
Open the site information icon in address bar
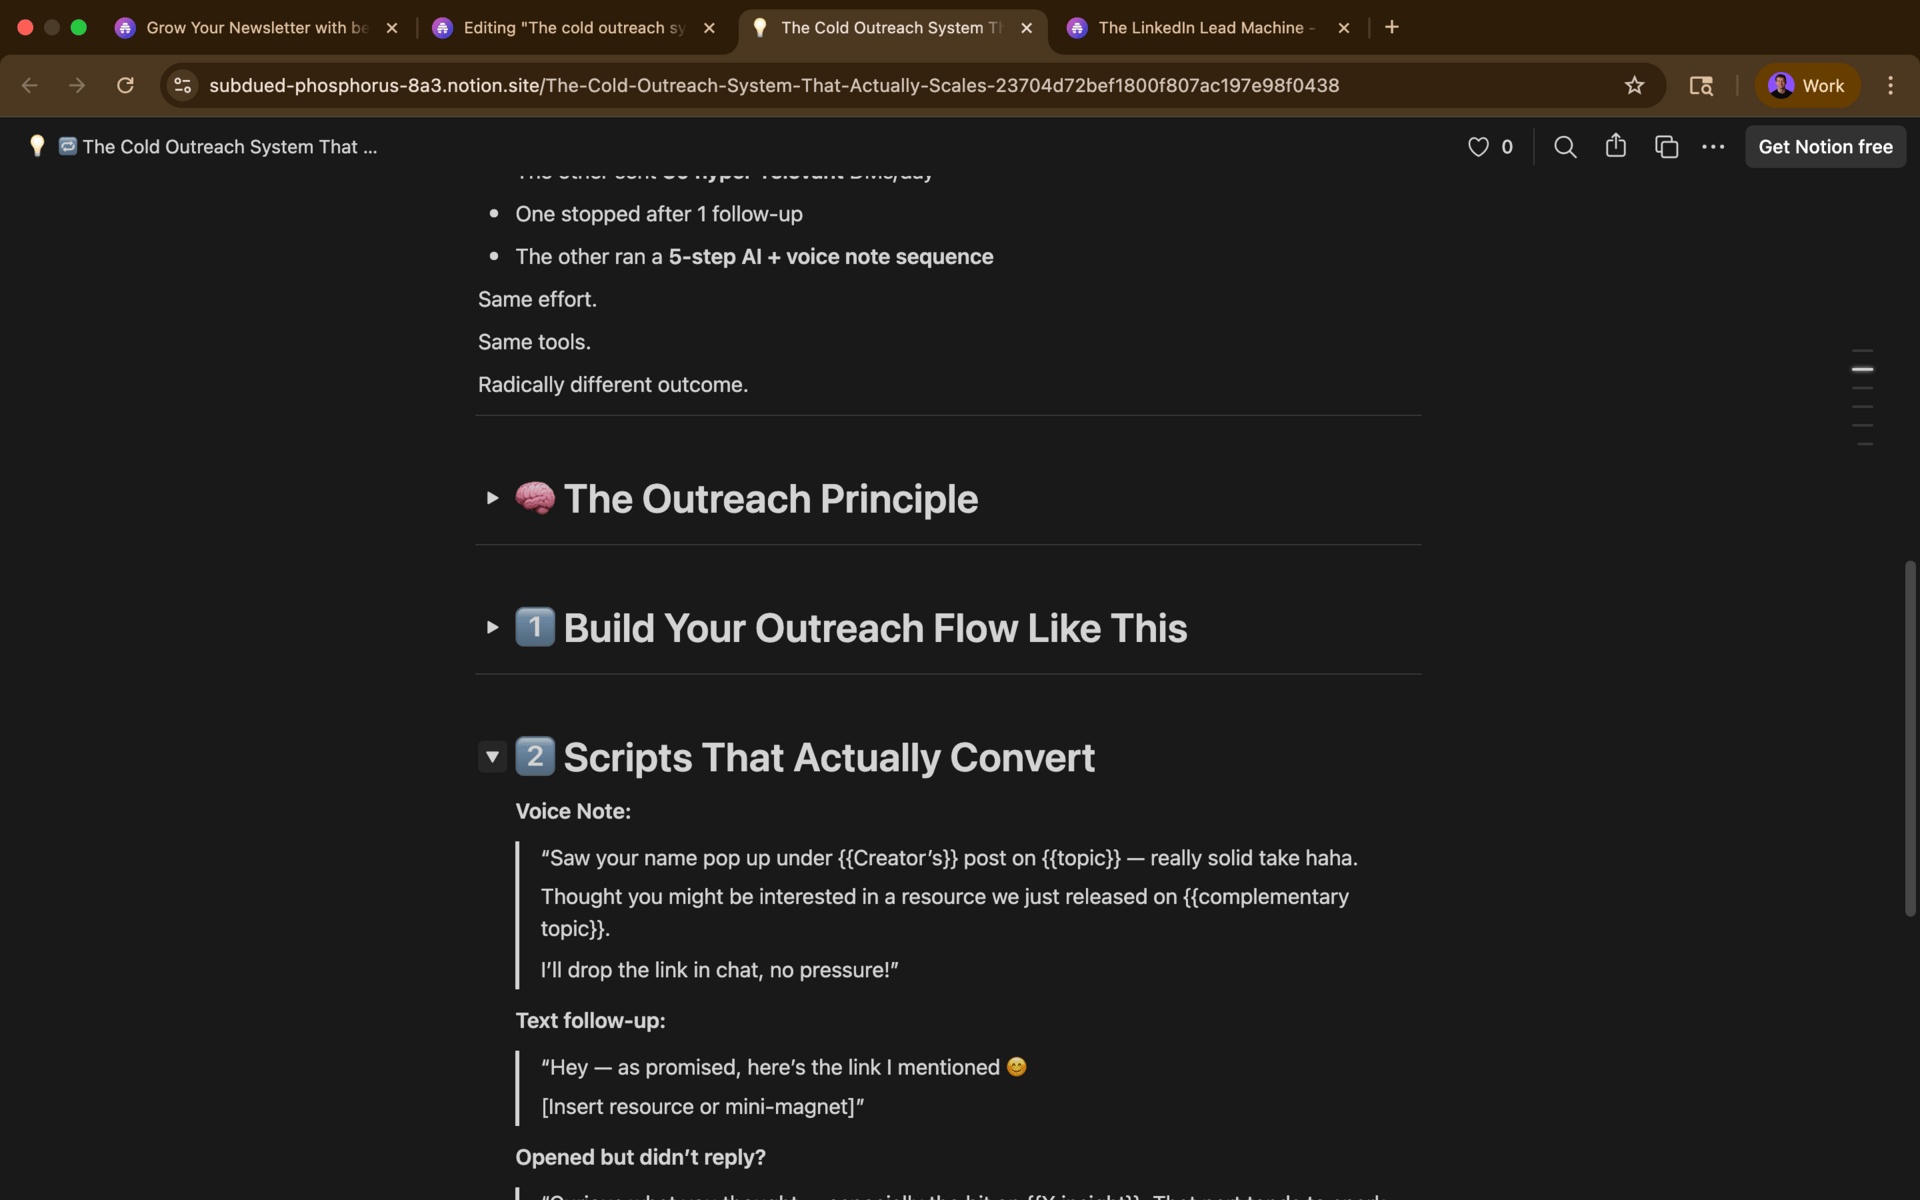(x=183, y=86)
